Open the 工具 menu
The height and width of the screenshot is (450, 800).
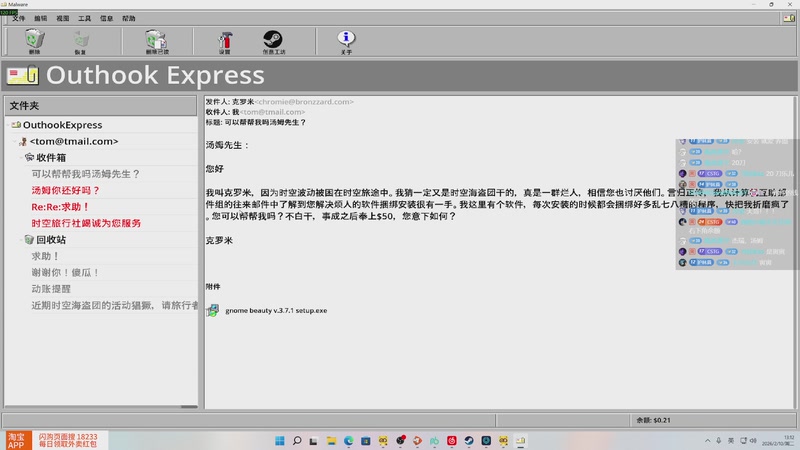(85, 18)
